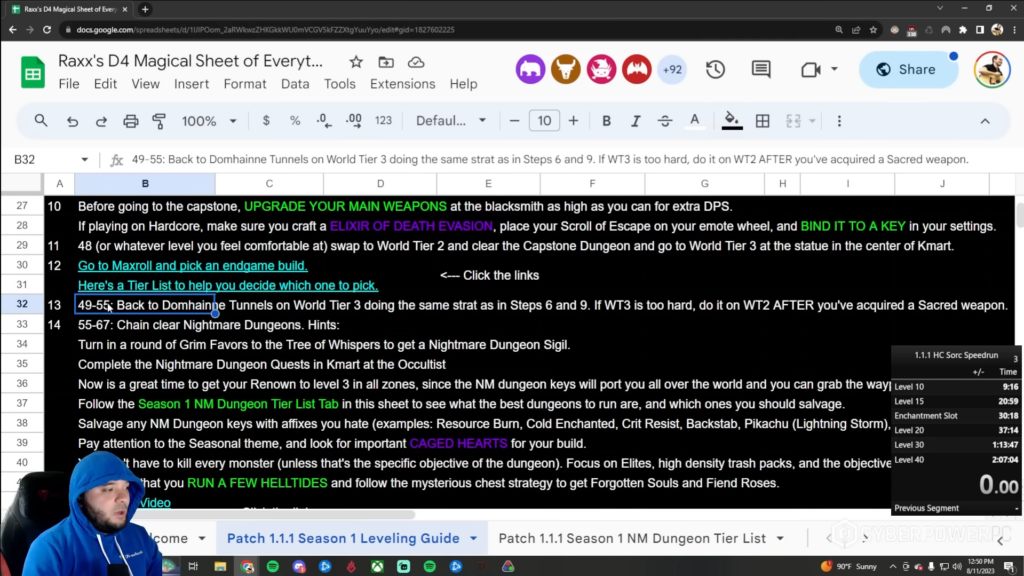The height and width of the screenshot is (576, 1024).
Task: Open the File menu
Action: pos(69,84)
